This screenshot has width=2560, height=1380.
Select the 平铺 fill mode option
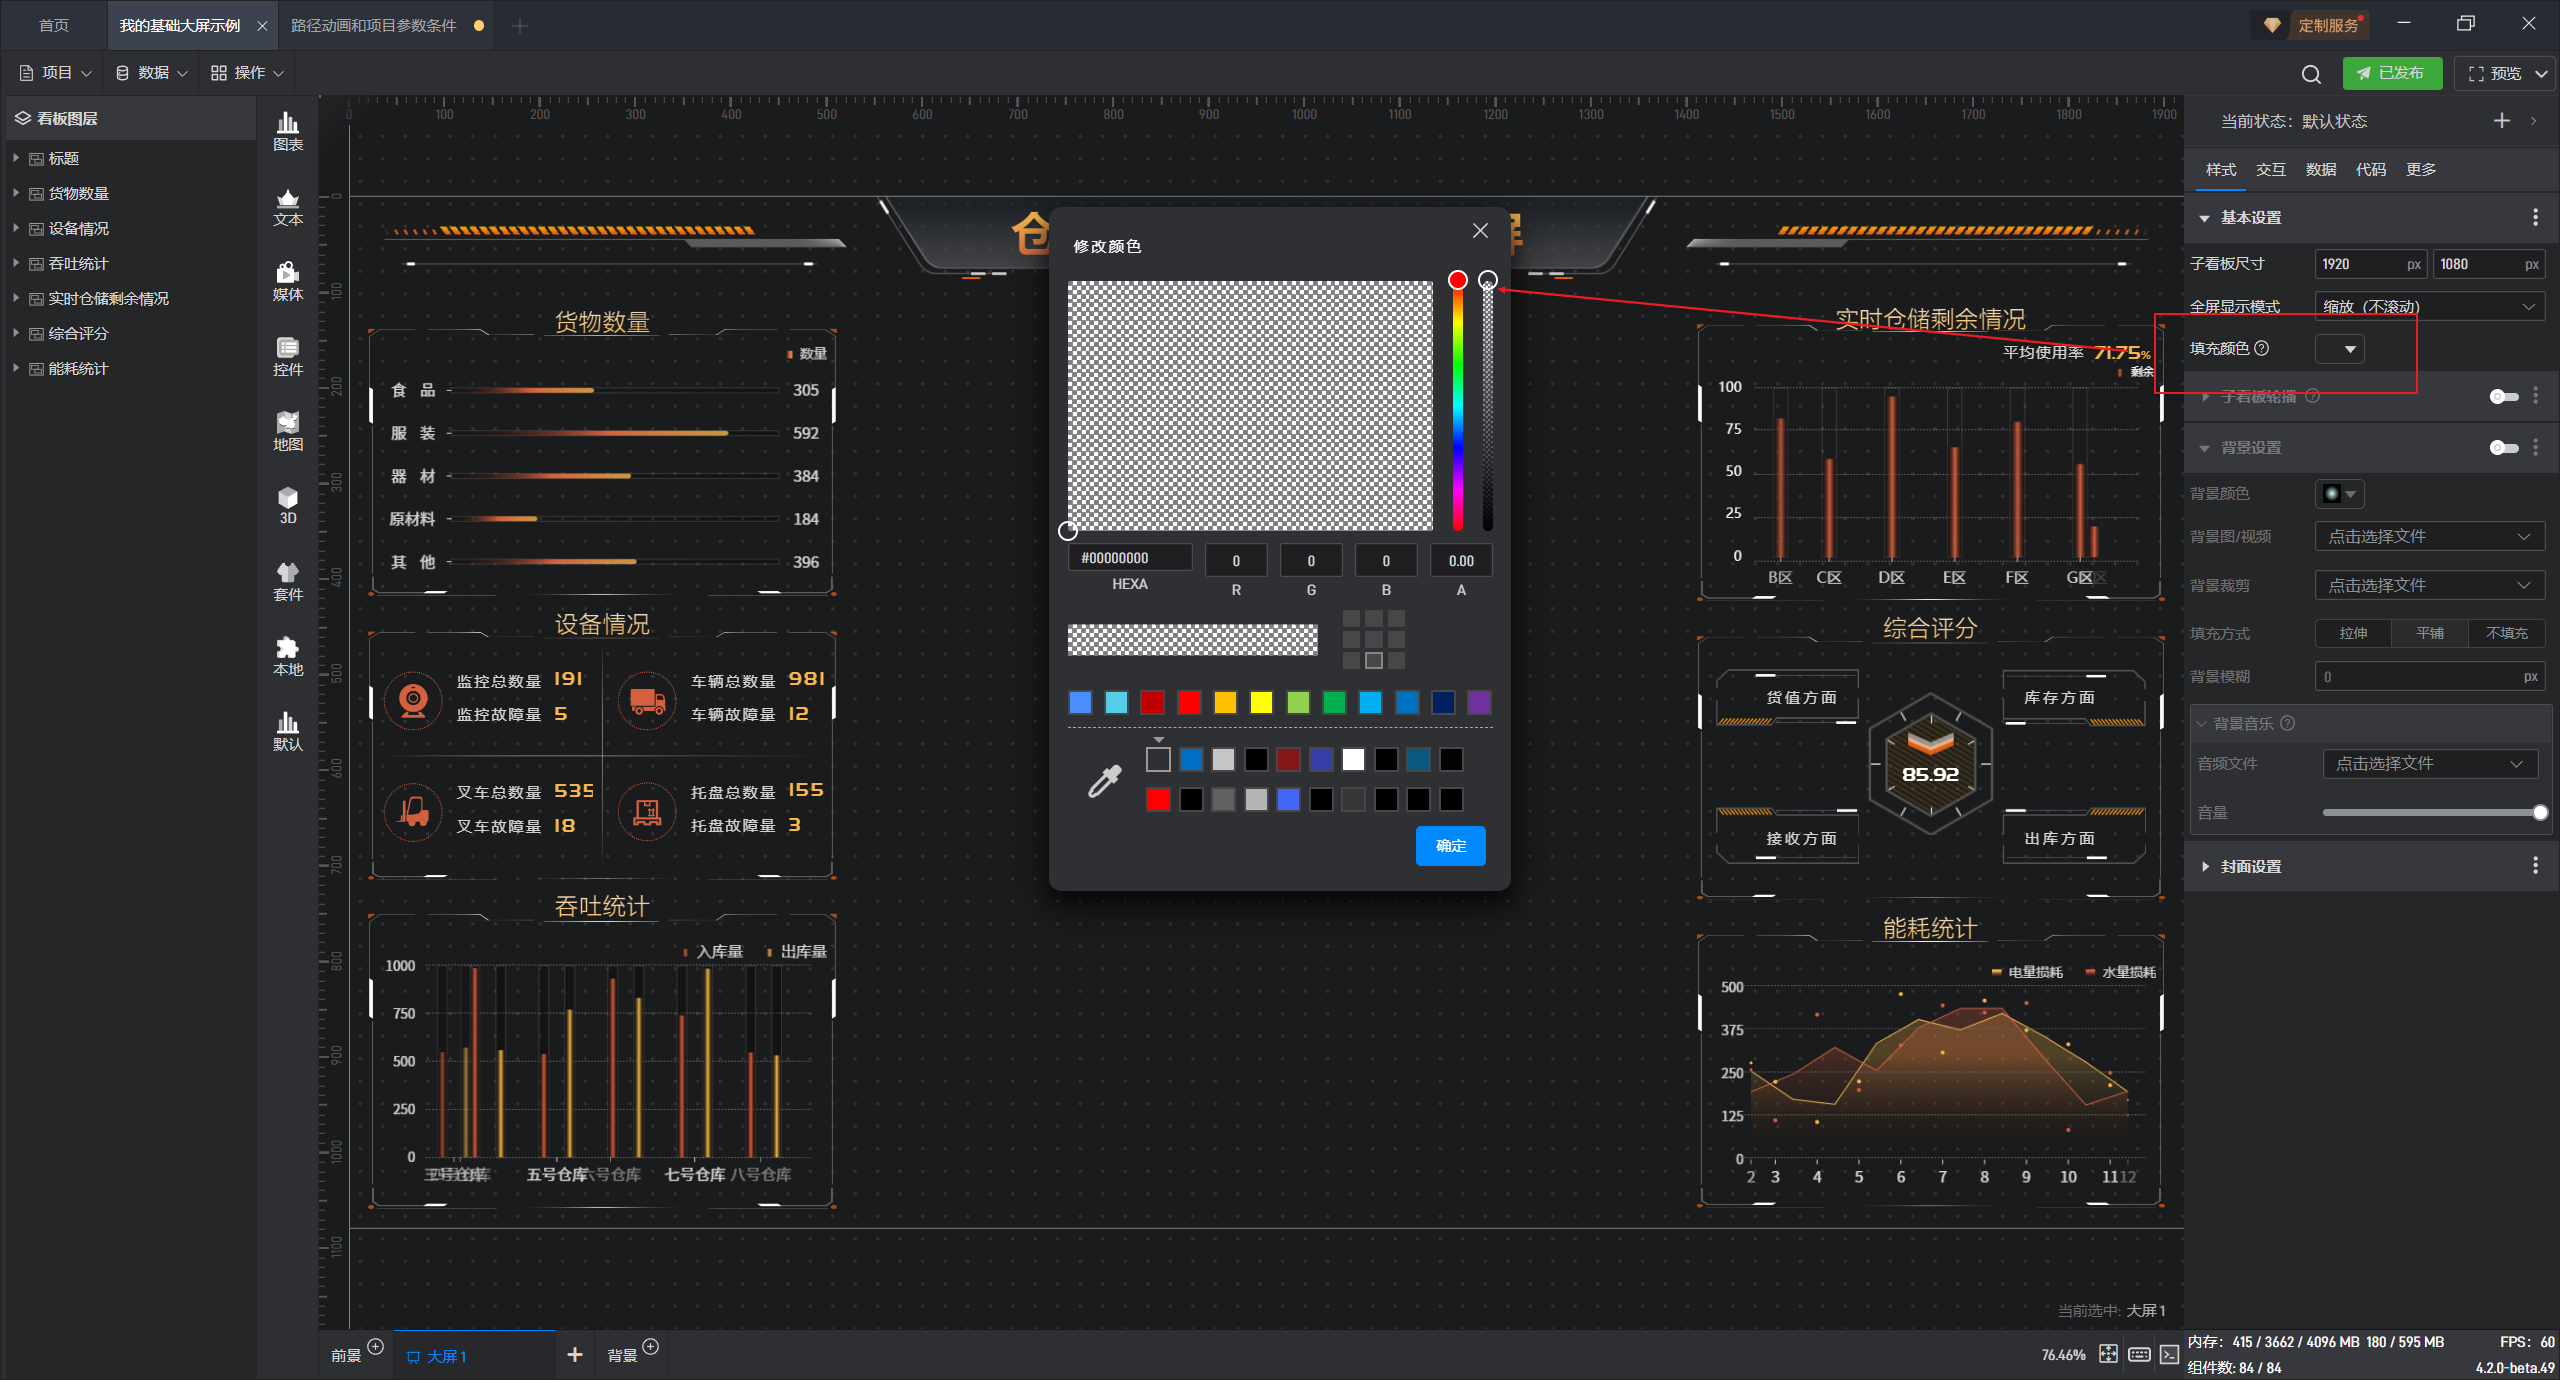(x=2429, y=633)
